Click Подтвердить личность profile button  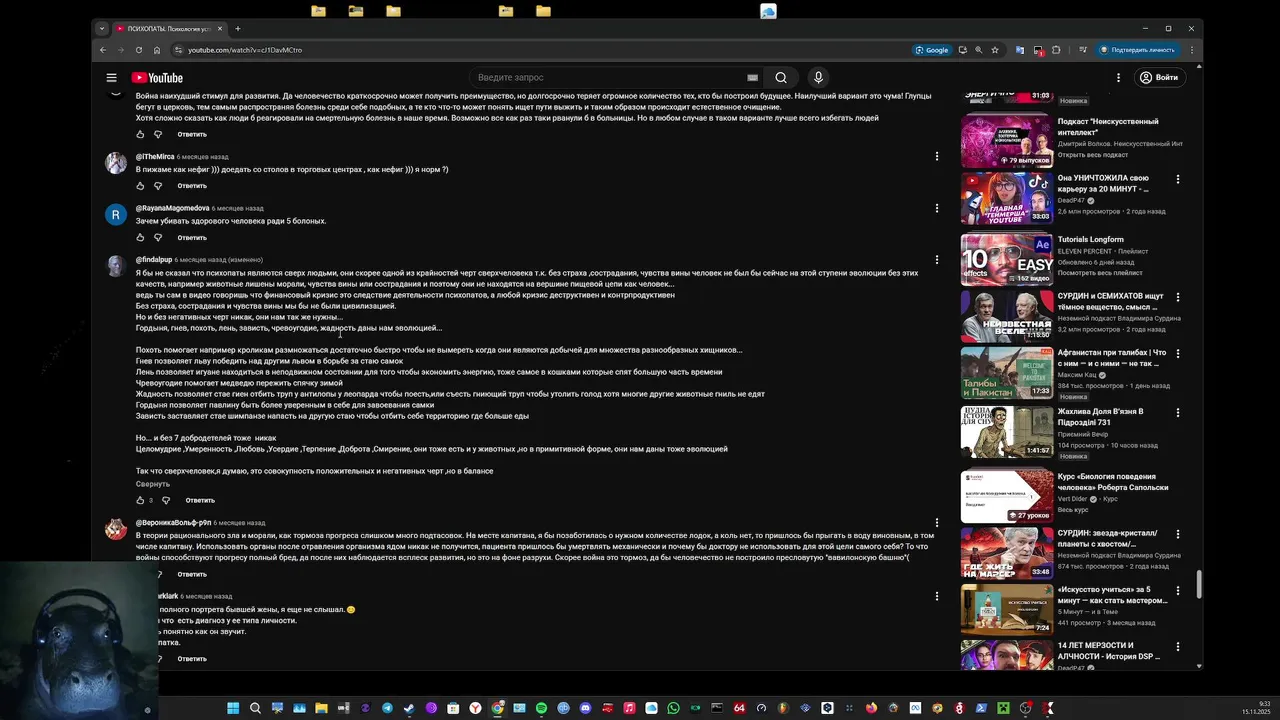coord(1137,50)
